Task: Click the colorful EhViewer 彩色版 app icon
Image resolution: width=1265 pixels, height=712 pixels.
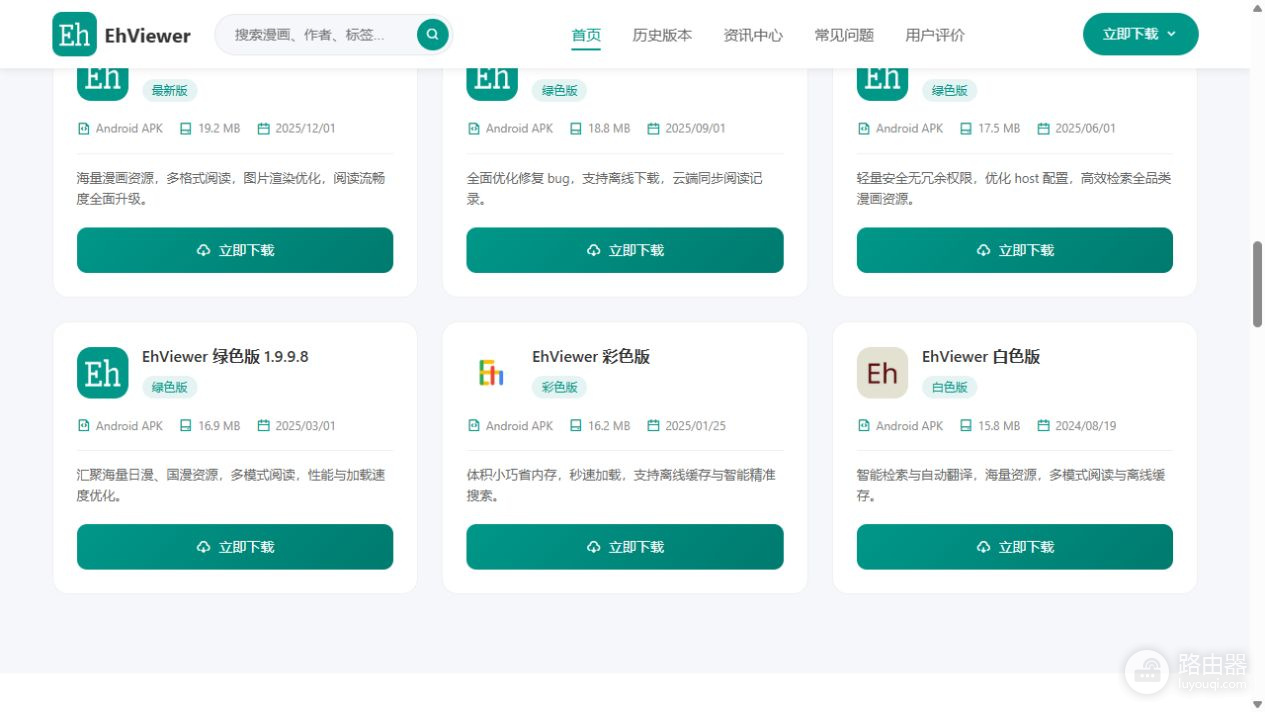Action: (492, 373)
